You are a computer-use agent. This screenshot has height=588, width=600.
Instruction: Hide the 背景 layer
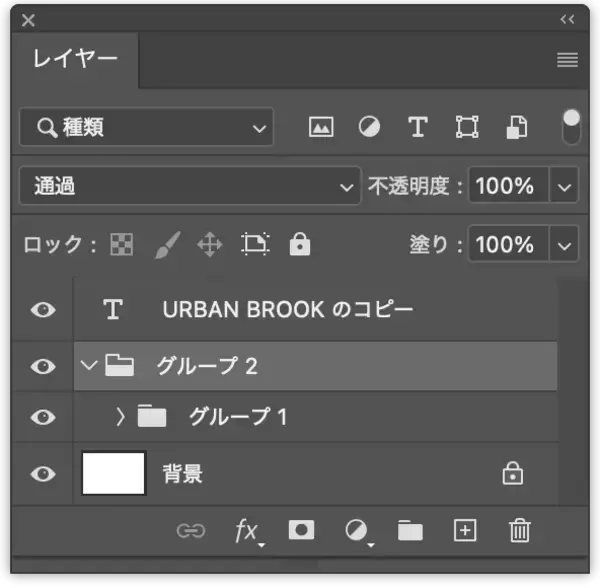(x=43, y=474)
